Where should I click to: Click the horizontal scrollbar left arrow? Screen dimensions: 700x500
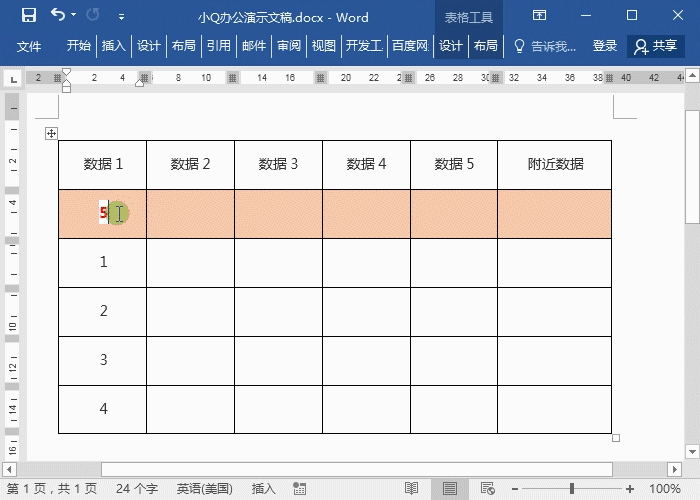pyautogui.click(x=9, y=469)
